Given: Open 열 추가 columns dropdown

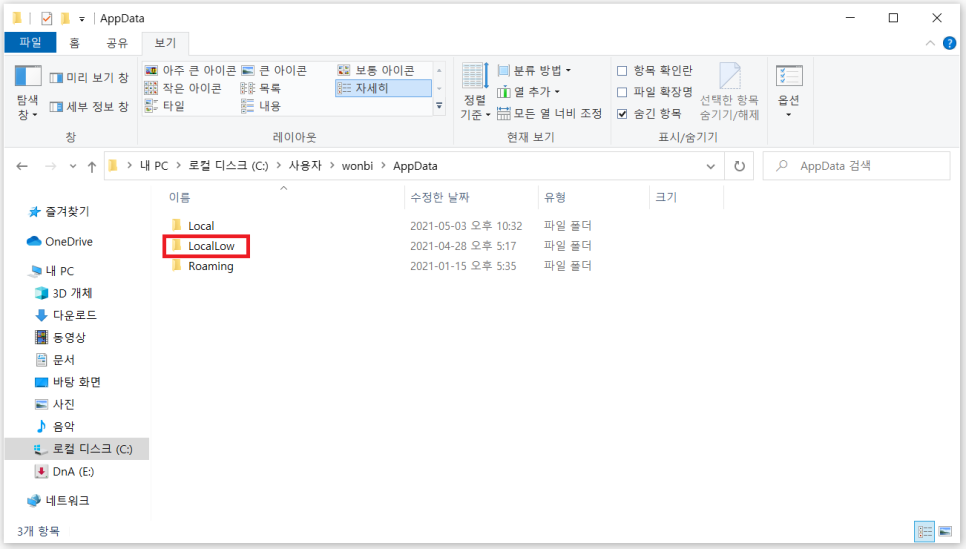Looking at the screenshot, I should pos(529,92).
